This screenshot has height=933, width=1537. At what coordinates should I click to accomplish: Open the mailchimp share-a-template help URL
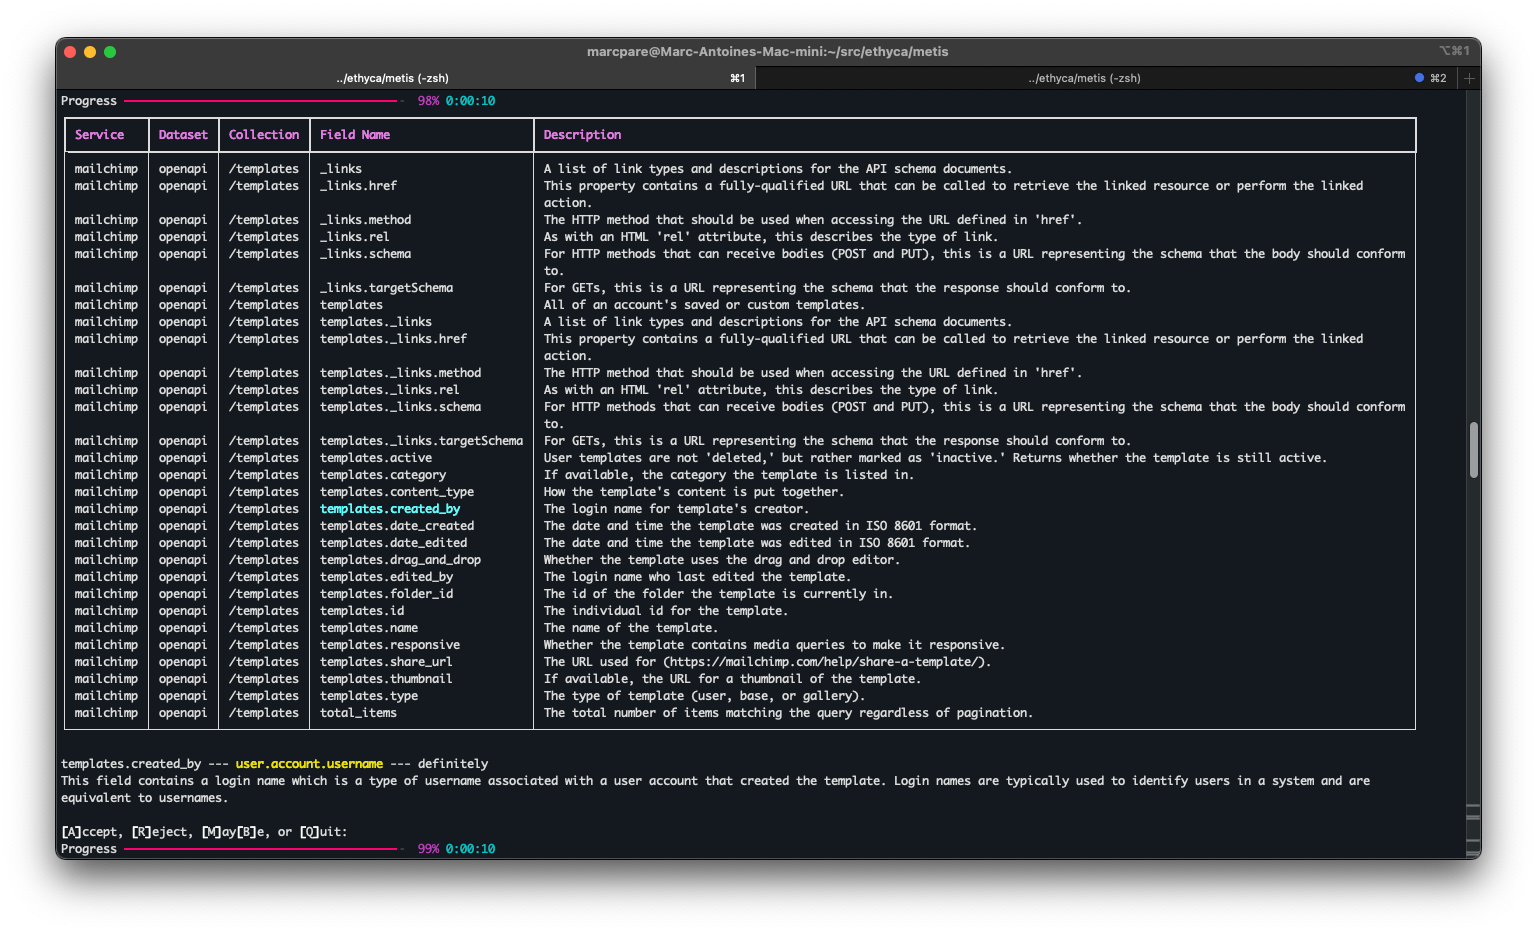point(826,662)
